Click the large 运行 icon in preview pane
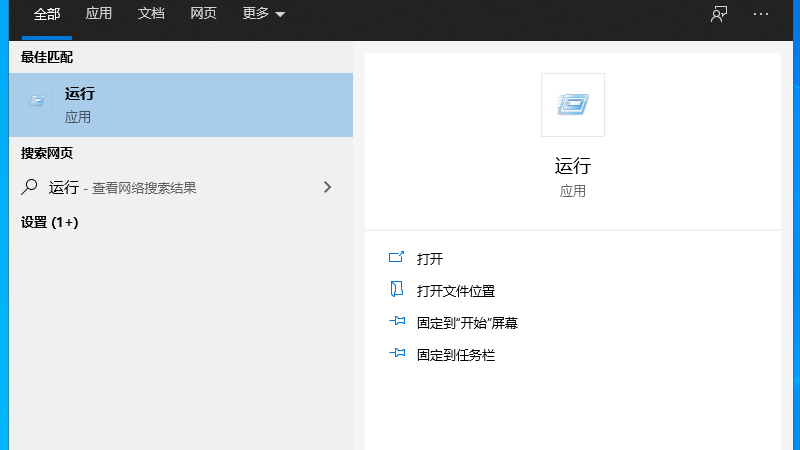 (572, 104)
